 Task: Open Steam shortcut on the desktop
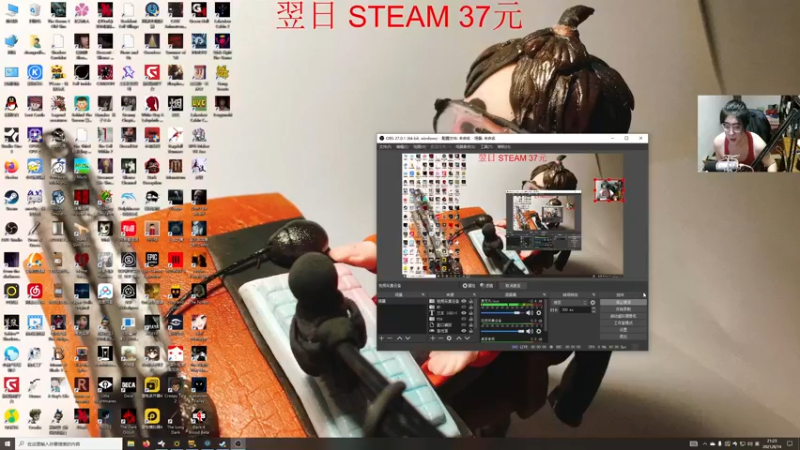click(x=11, y=200)
